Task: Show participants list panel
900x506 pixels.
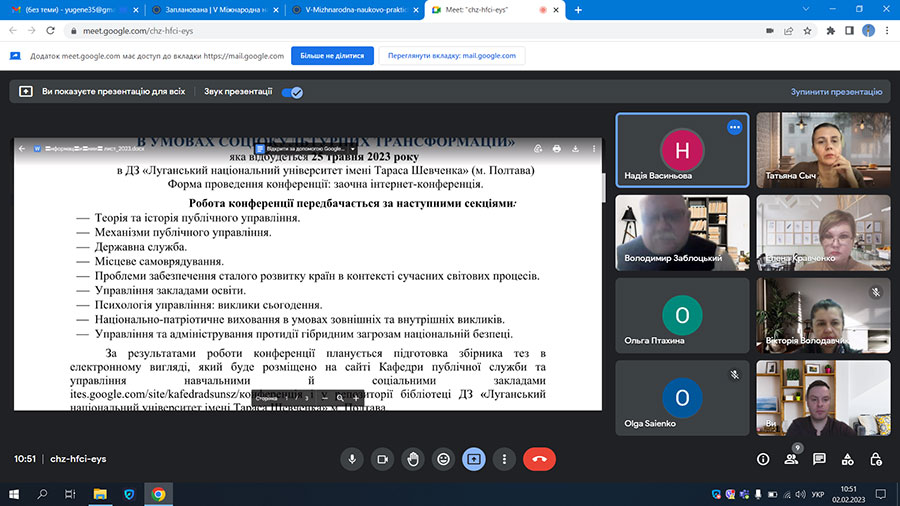Action: pyautogui.click(x=791, y=459)
